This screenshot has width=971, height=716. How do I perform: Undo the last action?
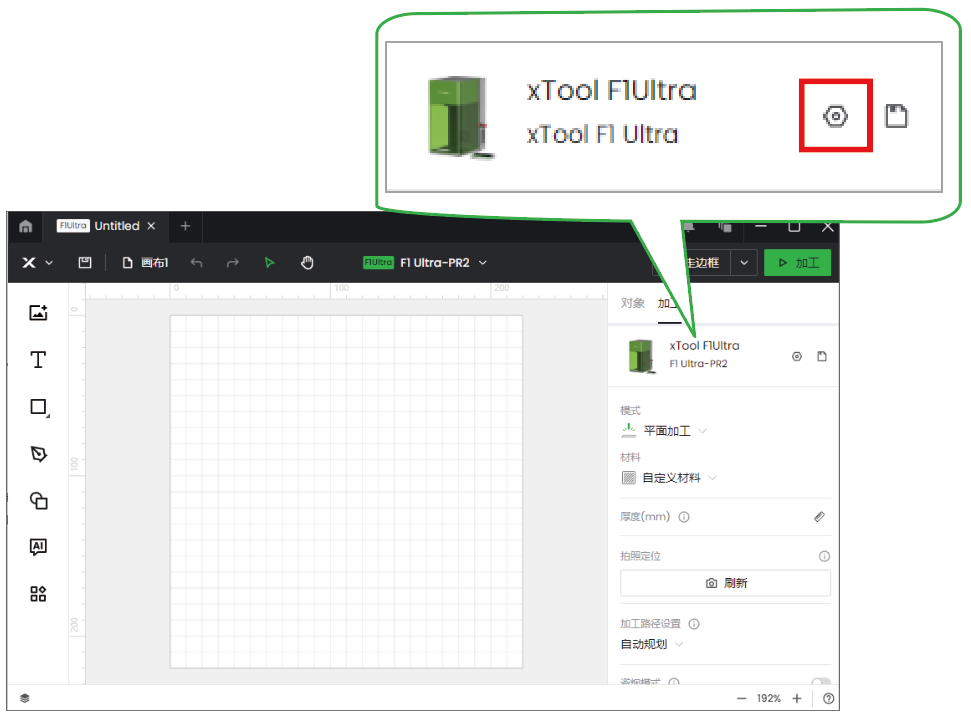[x=196, y=263]
